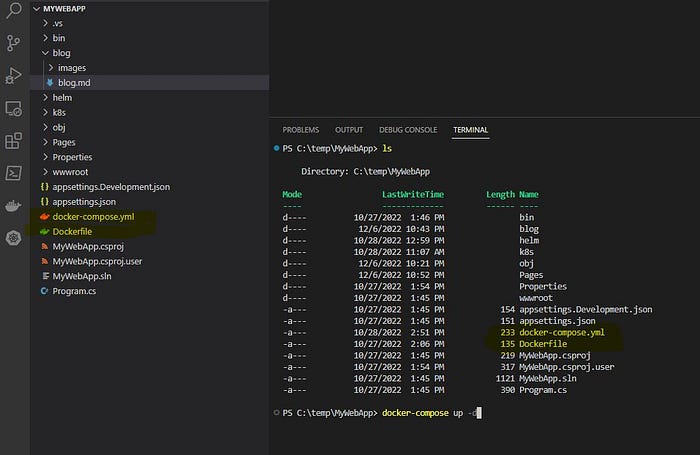The width and height of the screenshot is (700, 455).
Task: Open the Kubernetes view in the activity bar
Action: 13,238
